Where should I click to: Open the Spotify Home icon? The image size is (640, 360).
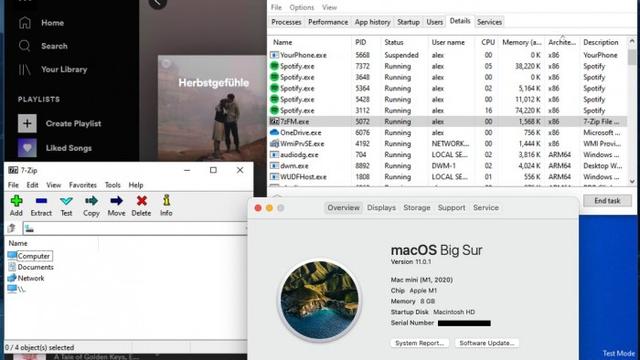[x=24, y=23]
